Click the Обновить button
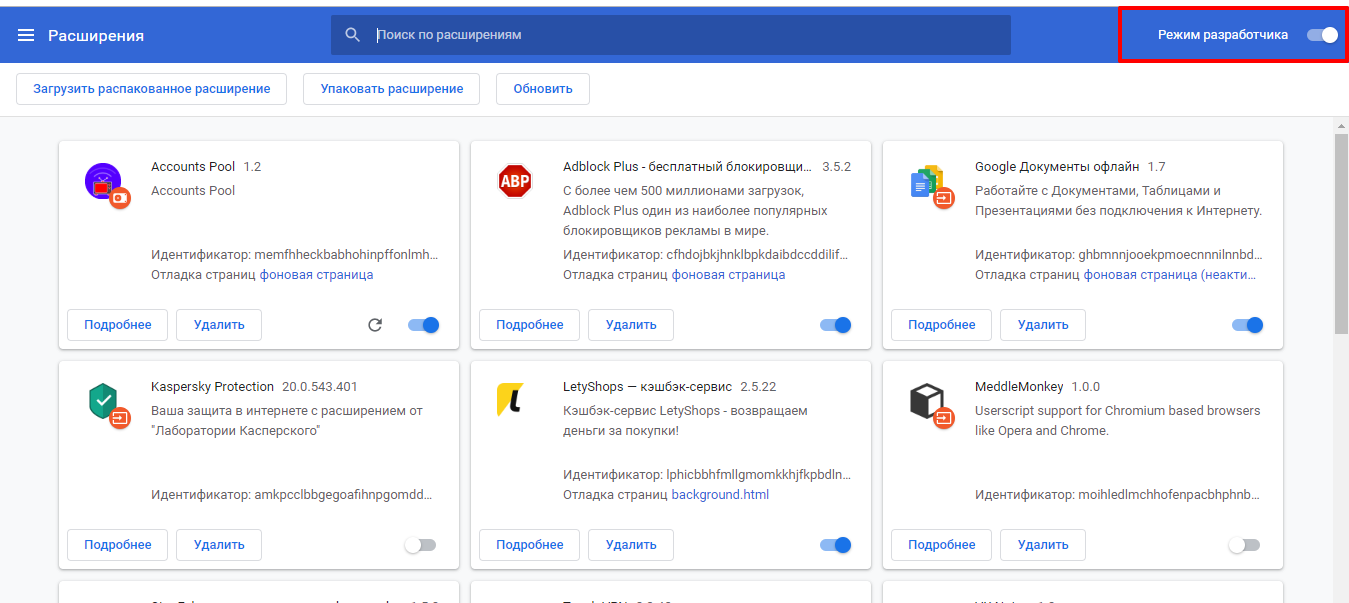 (x=543, y=88)
